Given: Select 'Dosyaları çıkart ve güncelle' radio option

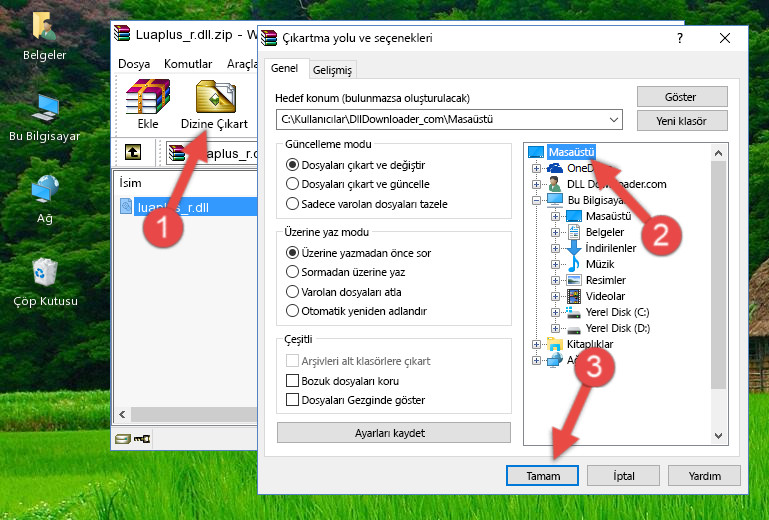Looking at the screenshot, I should click(292, 184).
